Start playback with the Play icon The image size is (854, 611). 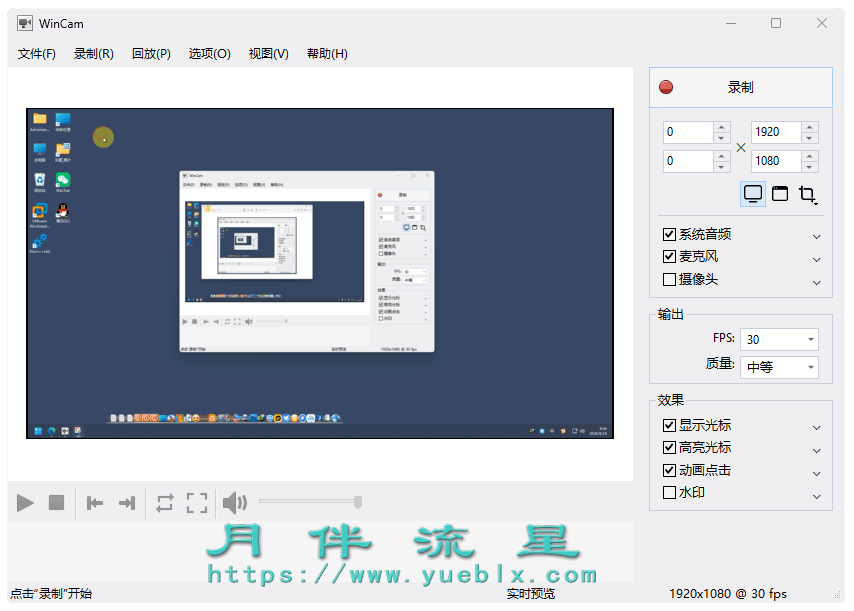pyautogui.click(x=25, y=503)
